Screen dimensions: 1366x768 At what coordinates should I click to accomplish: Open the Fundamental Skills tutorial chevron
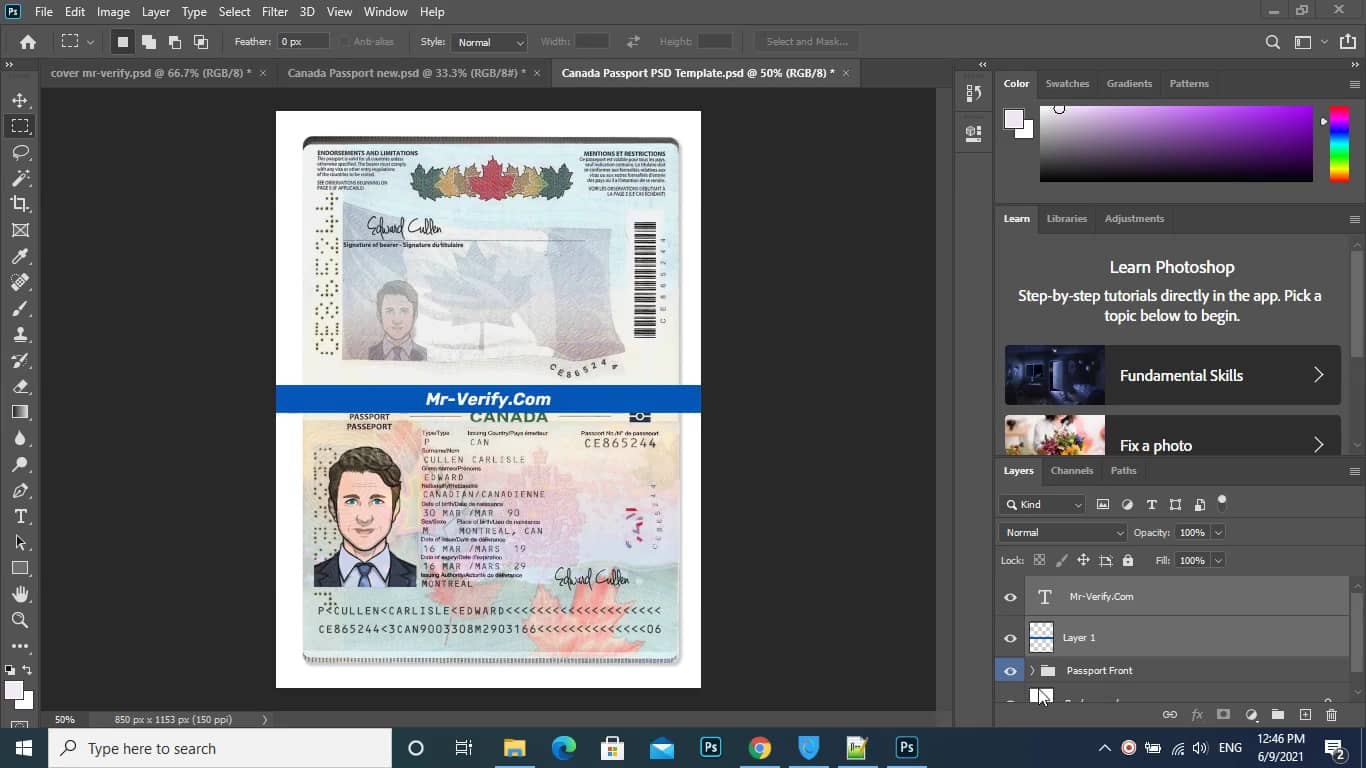pos(1318,375)
